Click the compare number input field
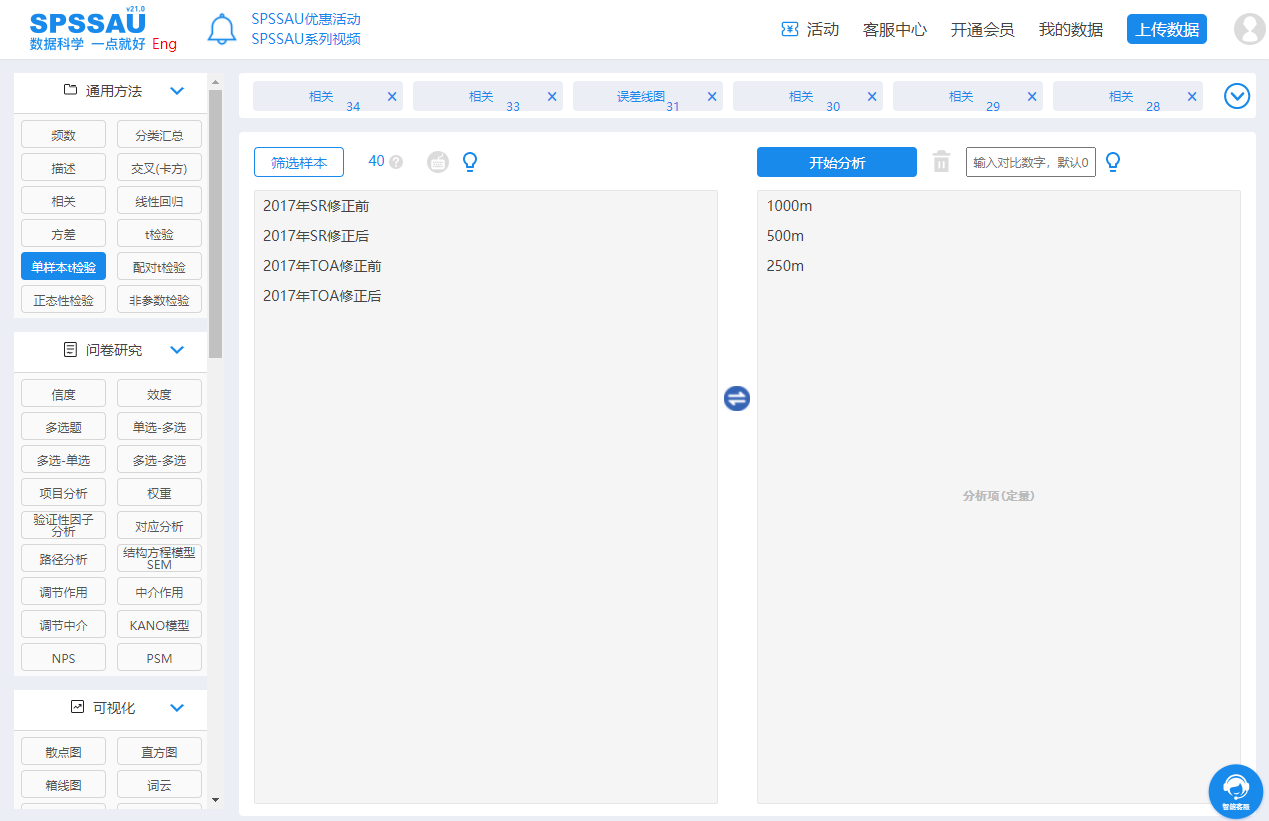The image size is (1269, 821). 1030,161
